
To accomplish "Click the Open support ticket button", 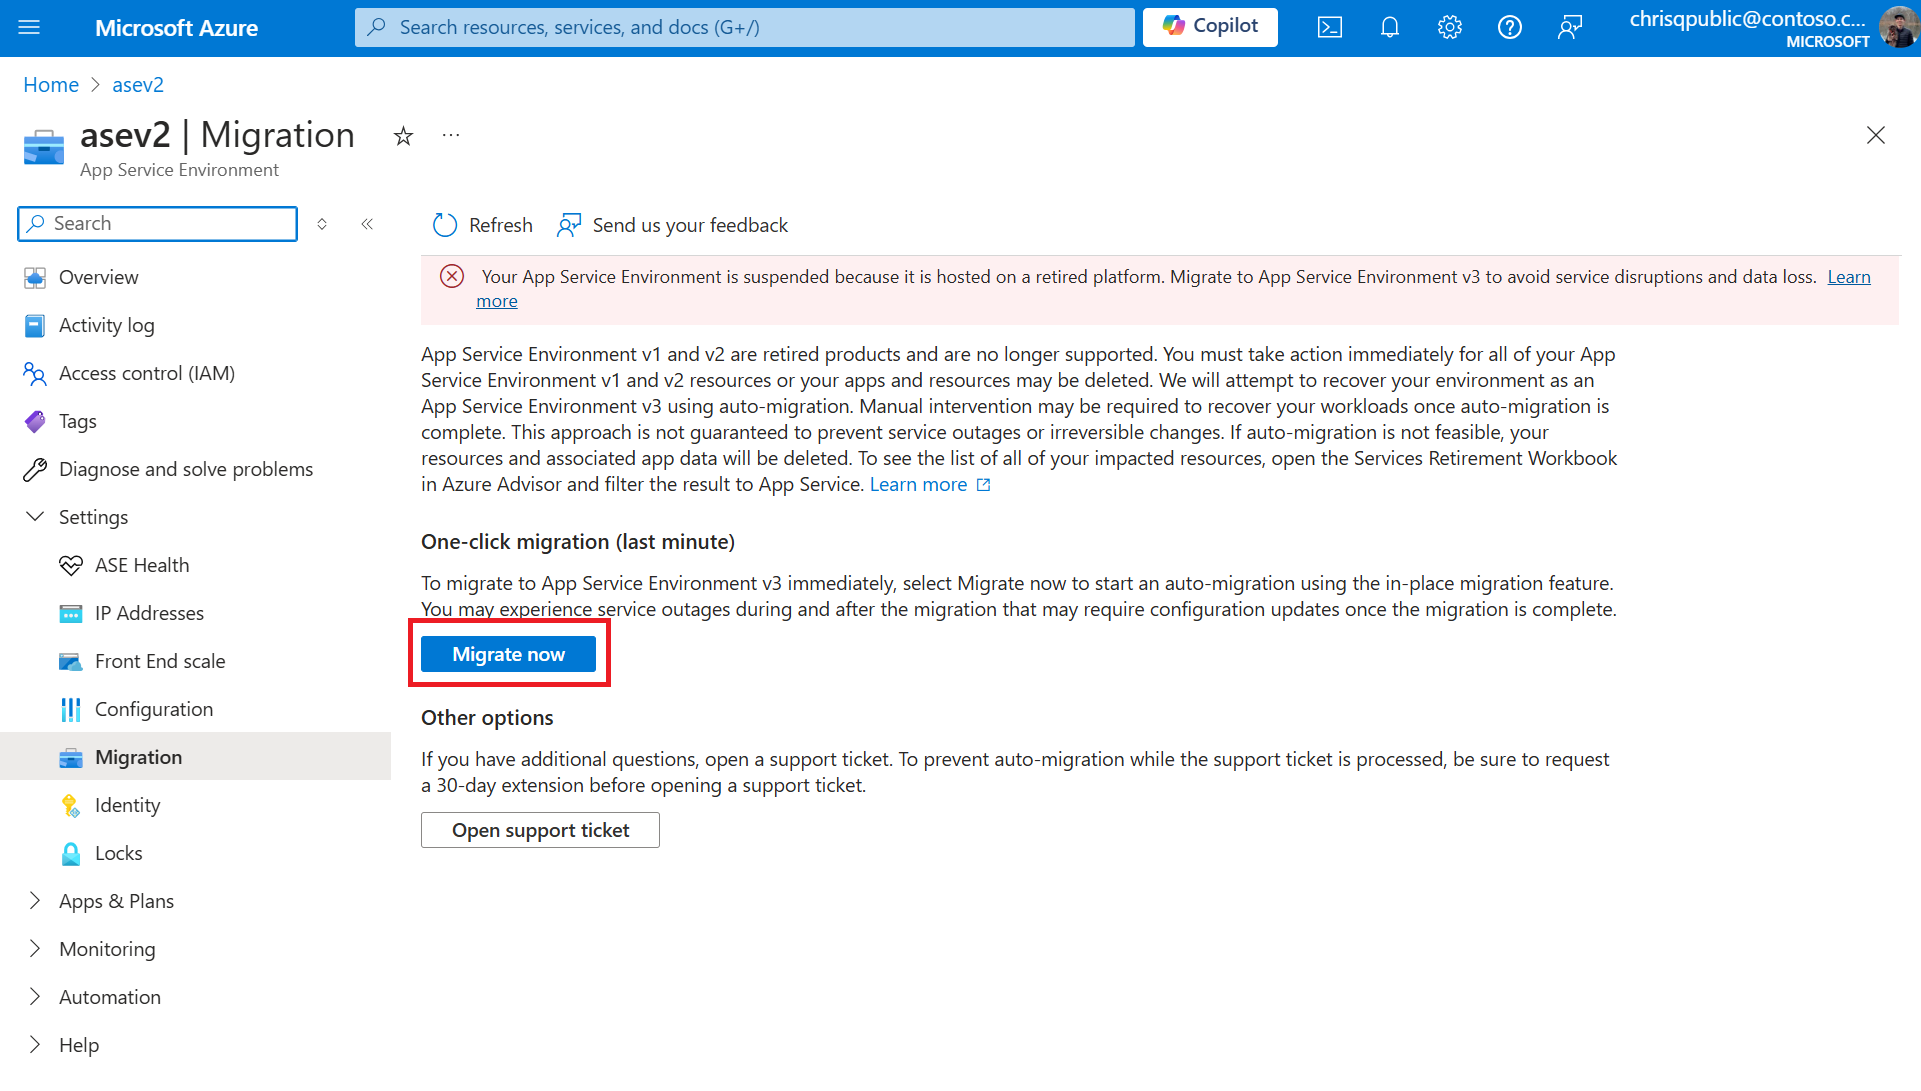I will 540,828.
